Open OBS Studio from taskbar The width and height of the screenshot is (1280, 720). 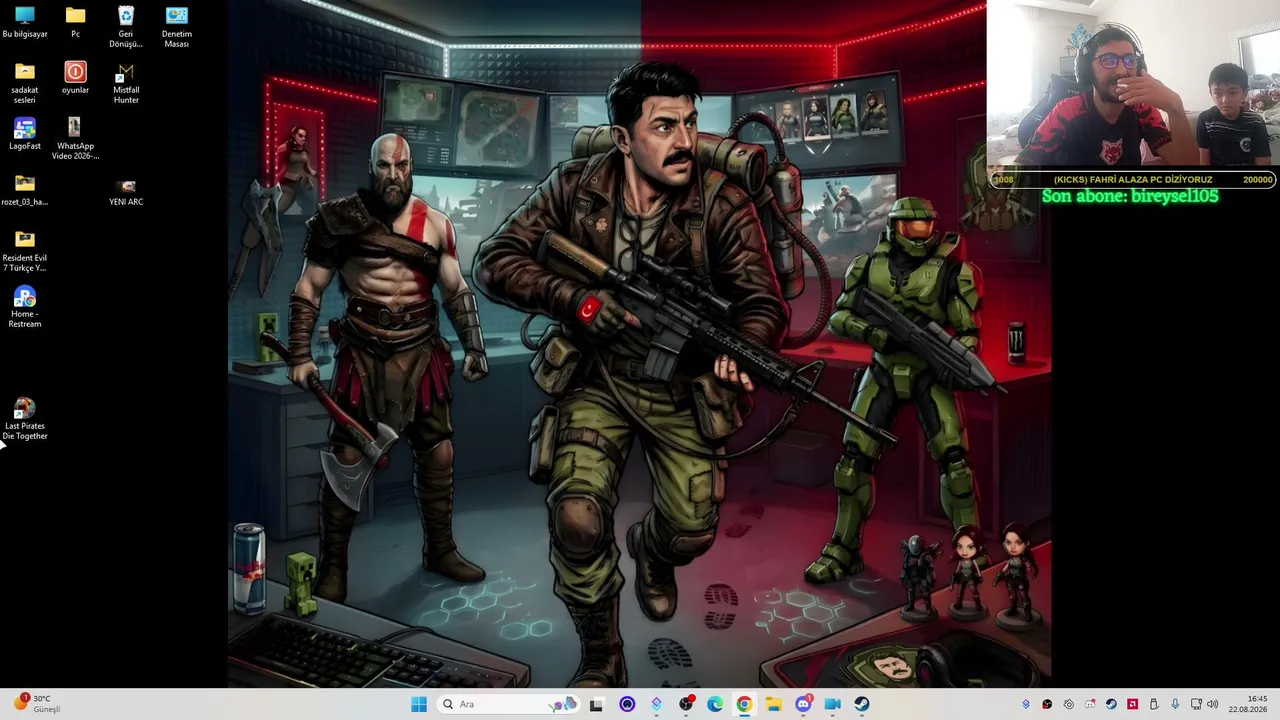click(x=686, y=704)
